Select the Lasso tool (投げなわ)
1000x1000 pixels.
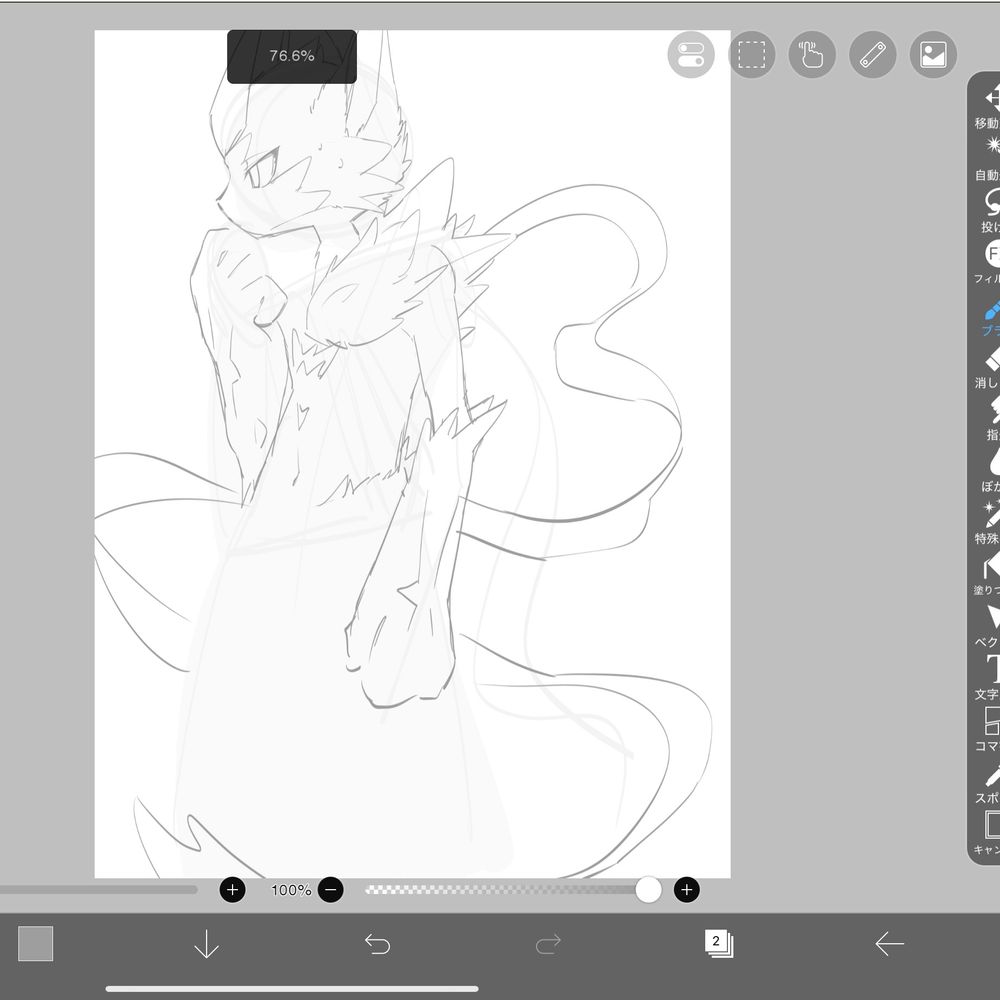point(989,210)
